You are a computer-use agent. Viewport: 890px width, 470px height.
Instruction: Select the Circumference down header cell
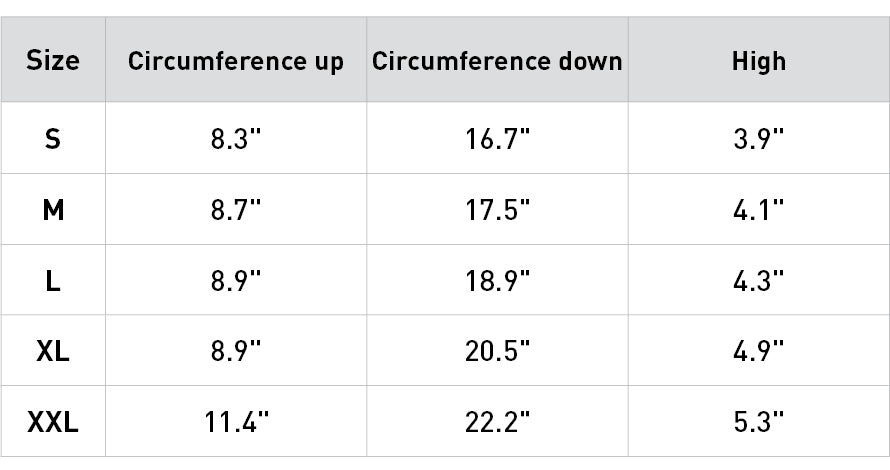point(497,61)
